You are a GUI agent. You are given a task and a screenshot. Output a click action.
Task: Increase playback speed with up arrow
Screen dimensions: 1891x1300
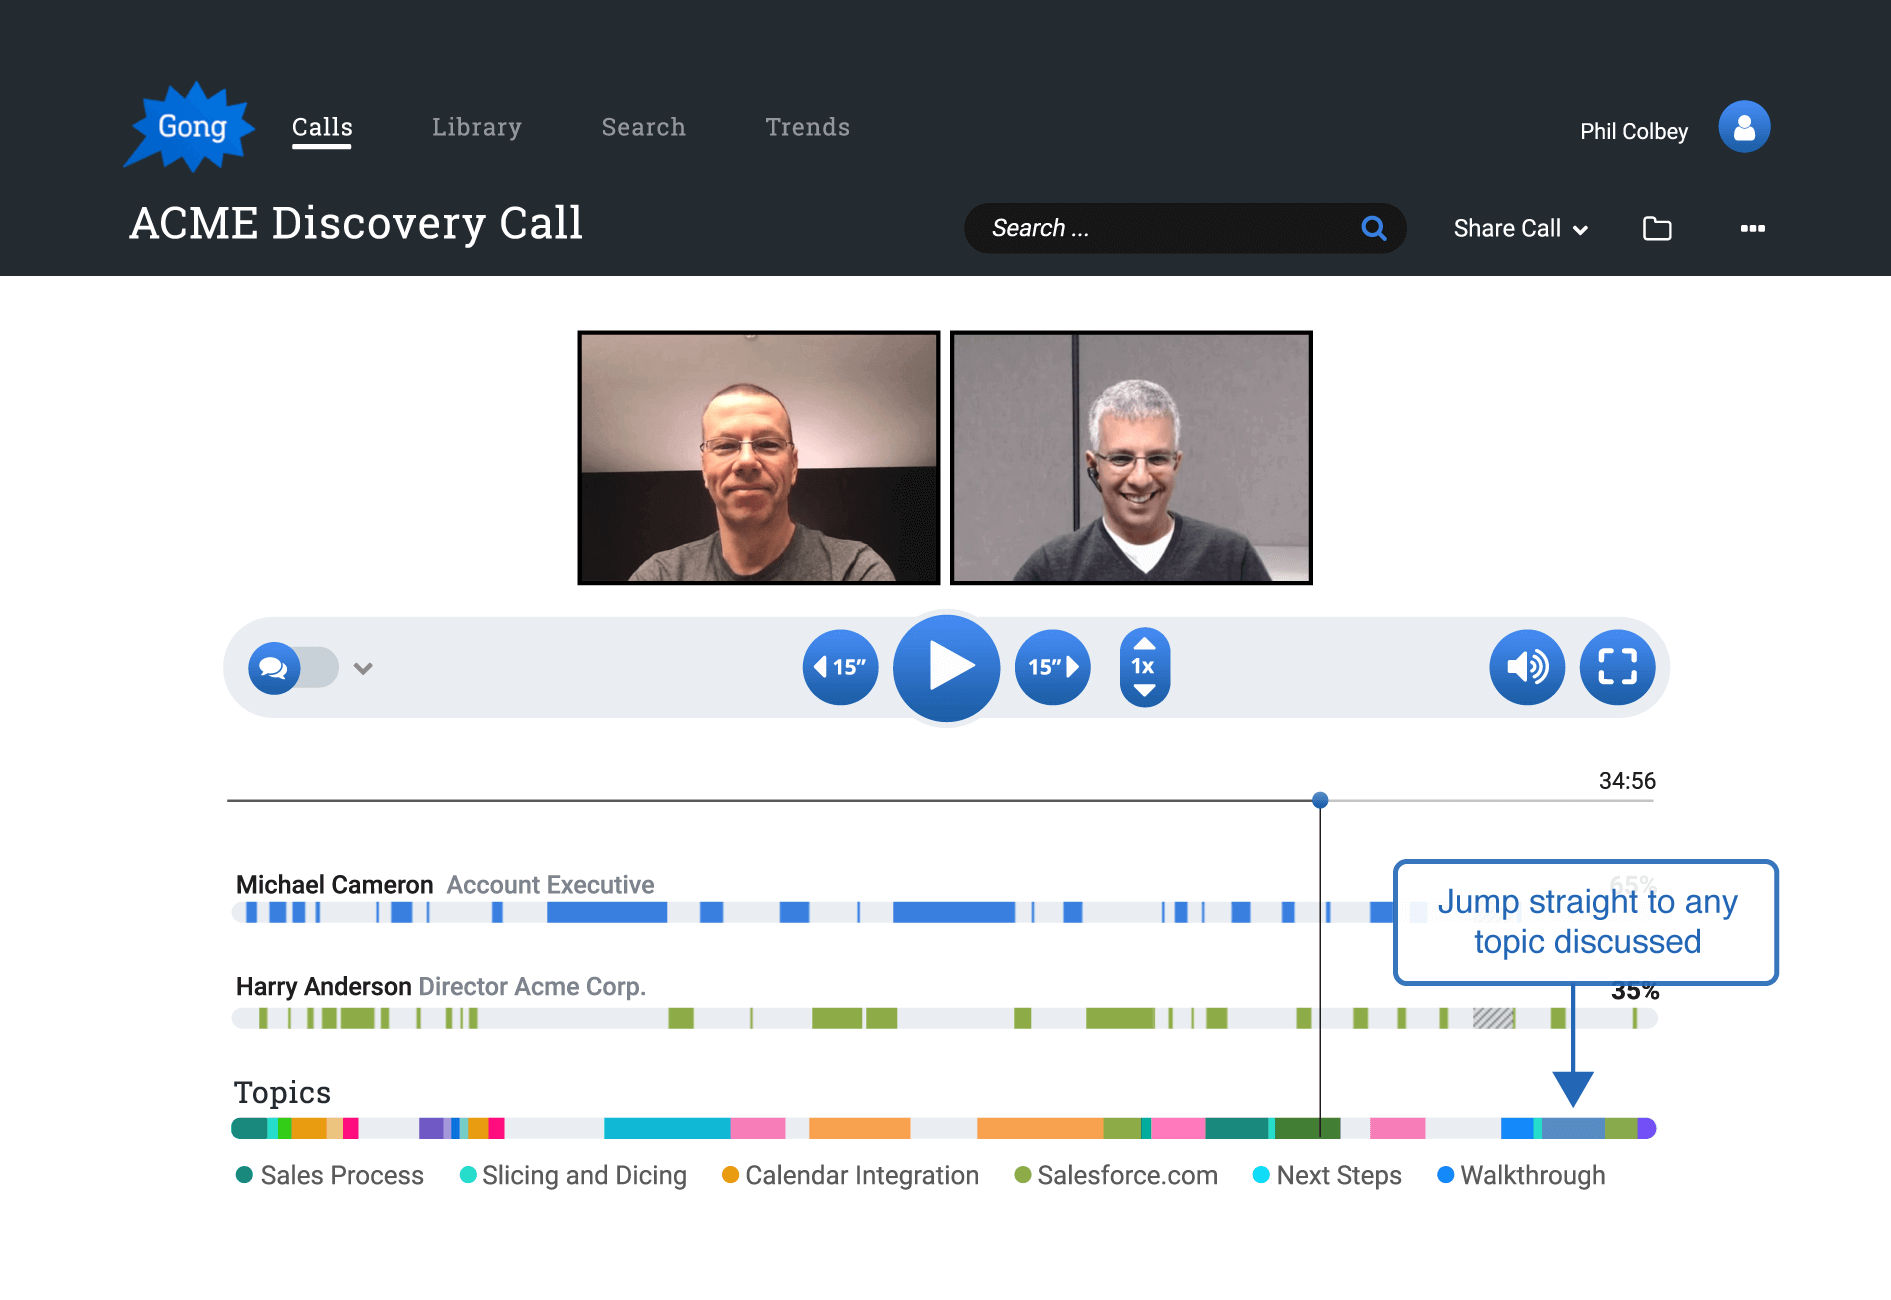[x=1145, y=643]
